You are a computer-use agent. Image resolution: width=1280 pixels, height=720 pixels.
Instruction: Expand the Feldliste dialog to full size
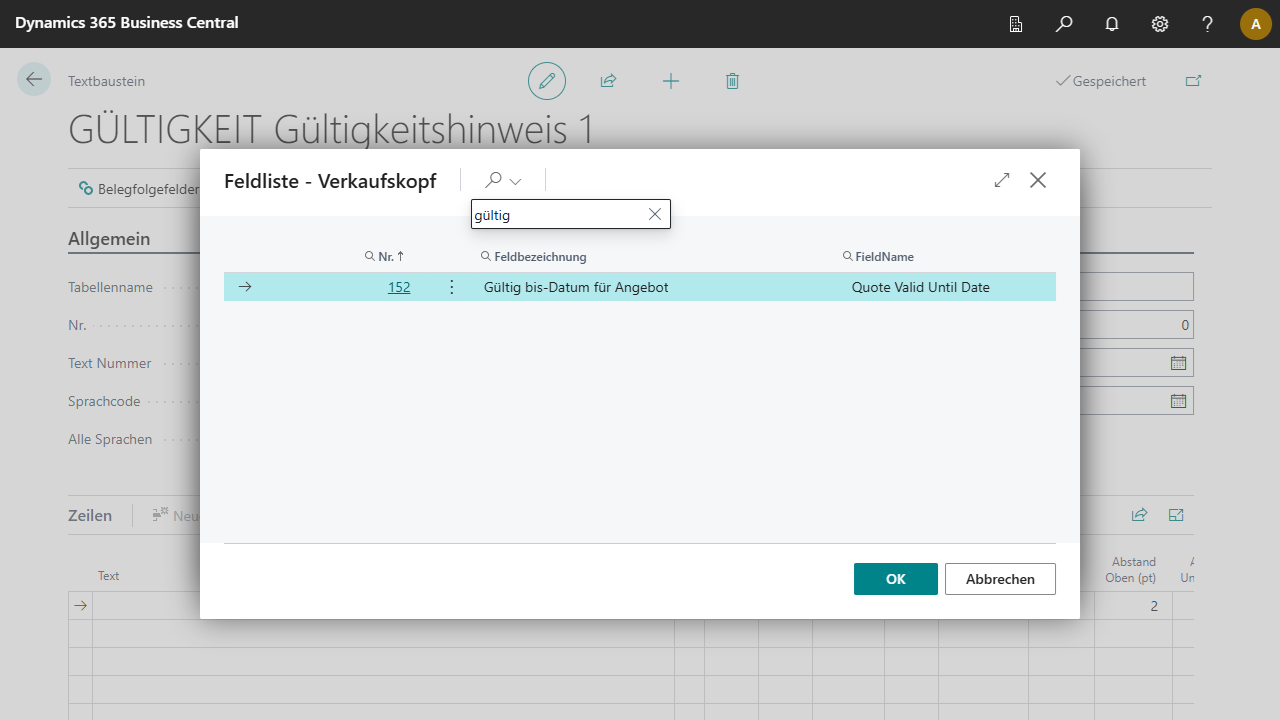[1002, 180]
